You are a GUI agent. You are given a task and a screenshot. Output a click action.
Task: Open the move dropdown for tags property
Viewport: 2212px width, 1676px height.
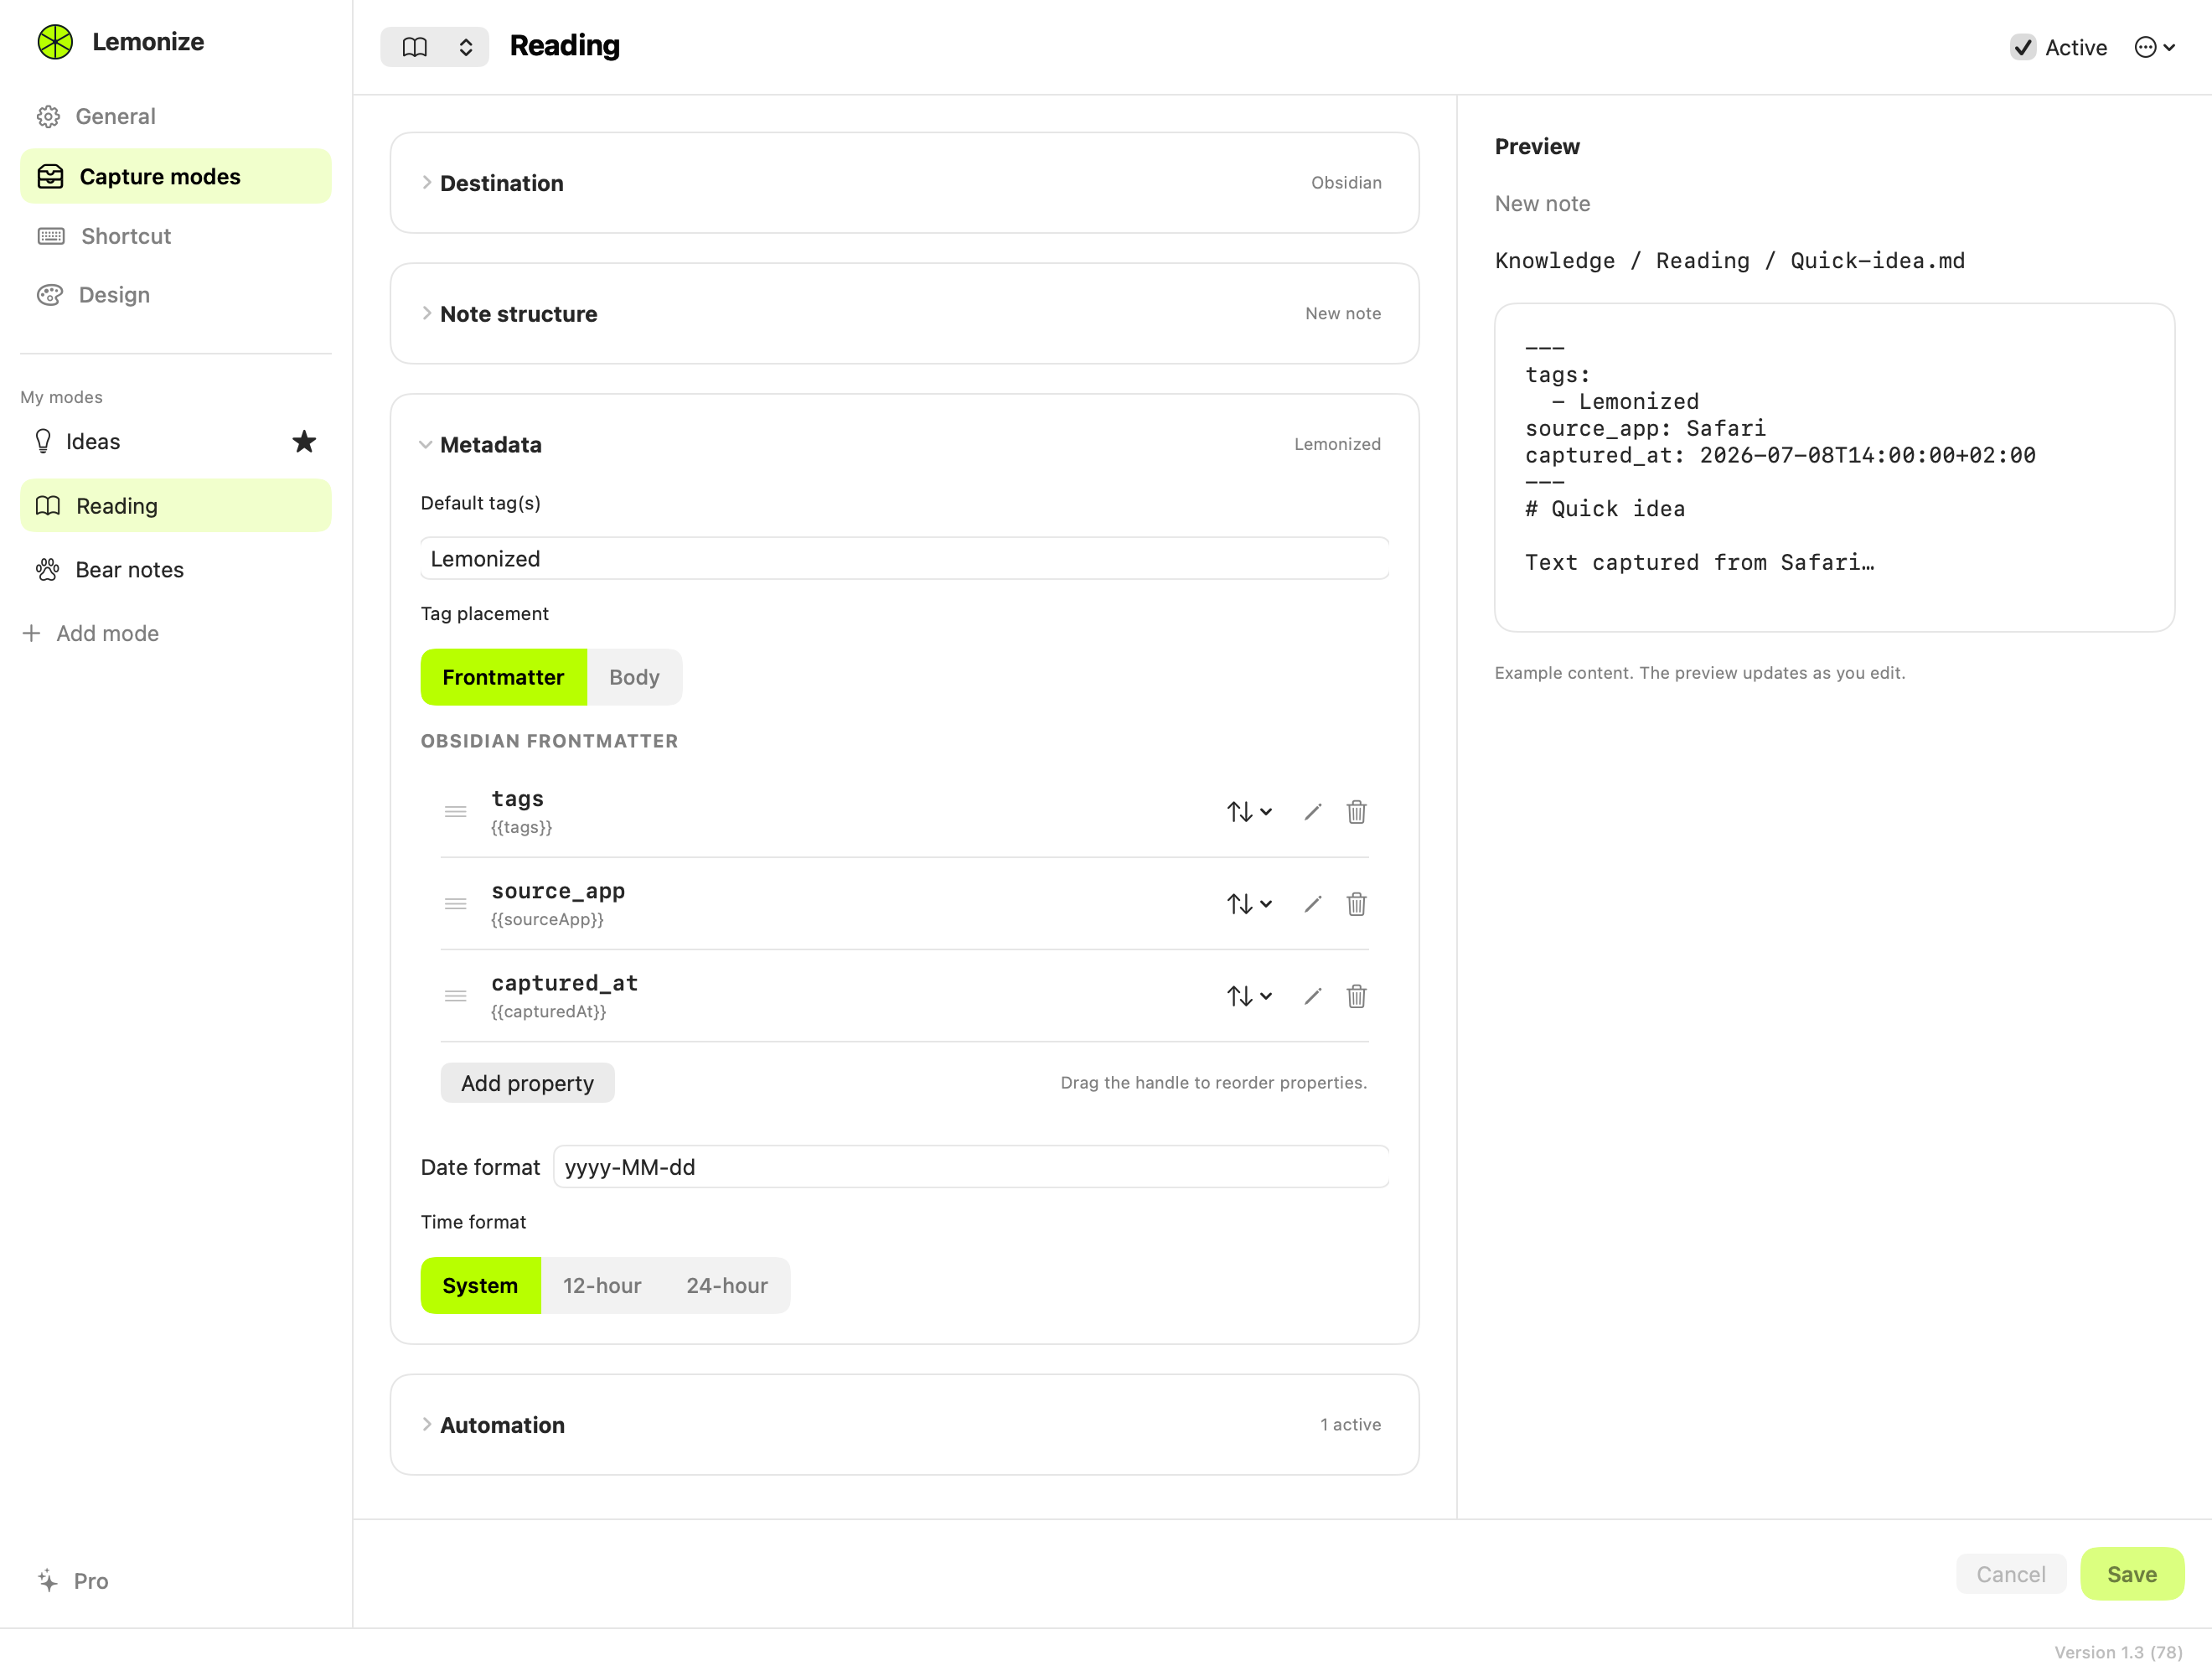pos(1249,811)
